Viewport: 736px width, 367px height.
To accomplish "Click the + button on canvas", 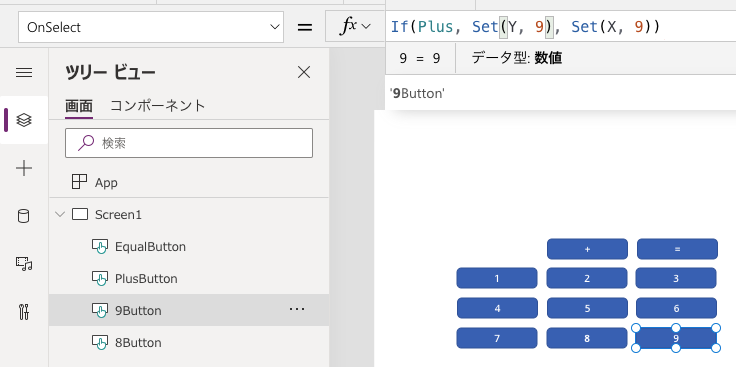I will [x=587, y=249].
